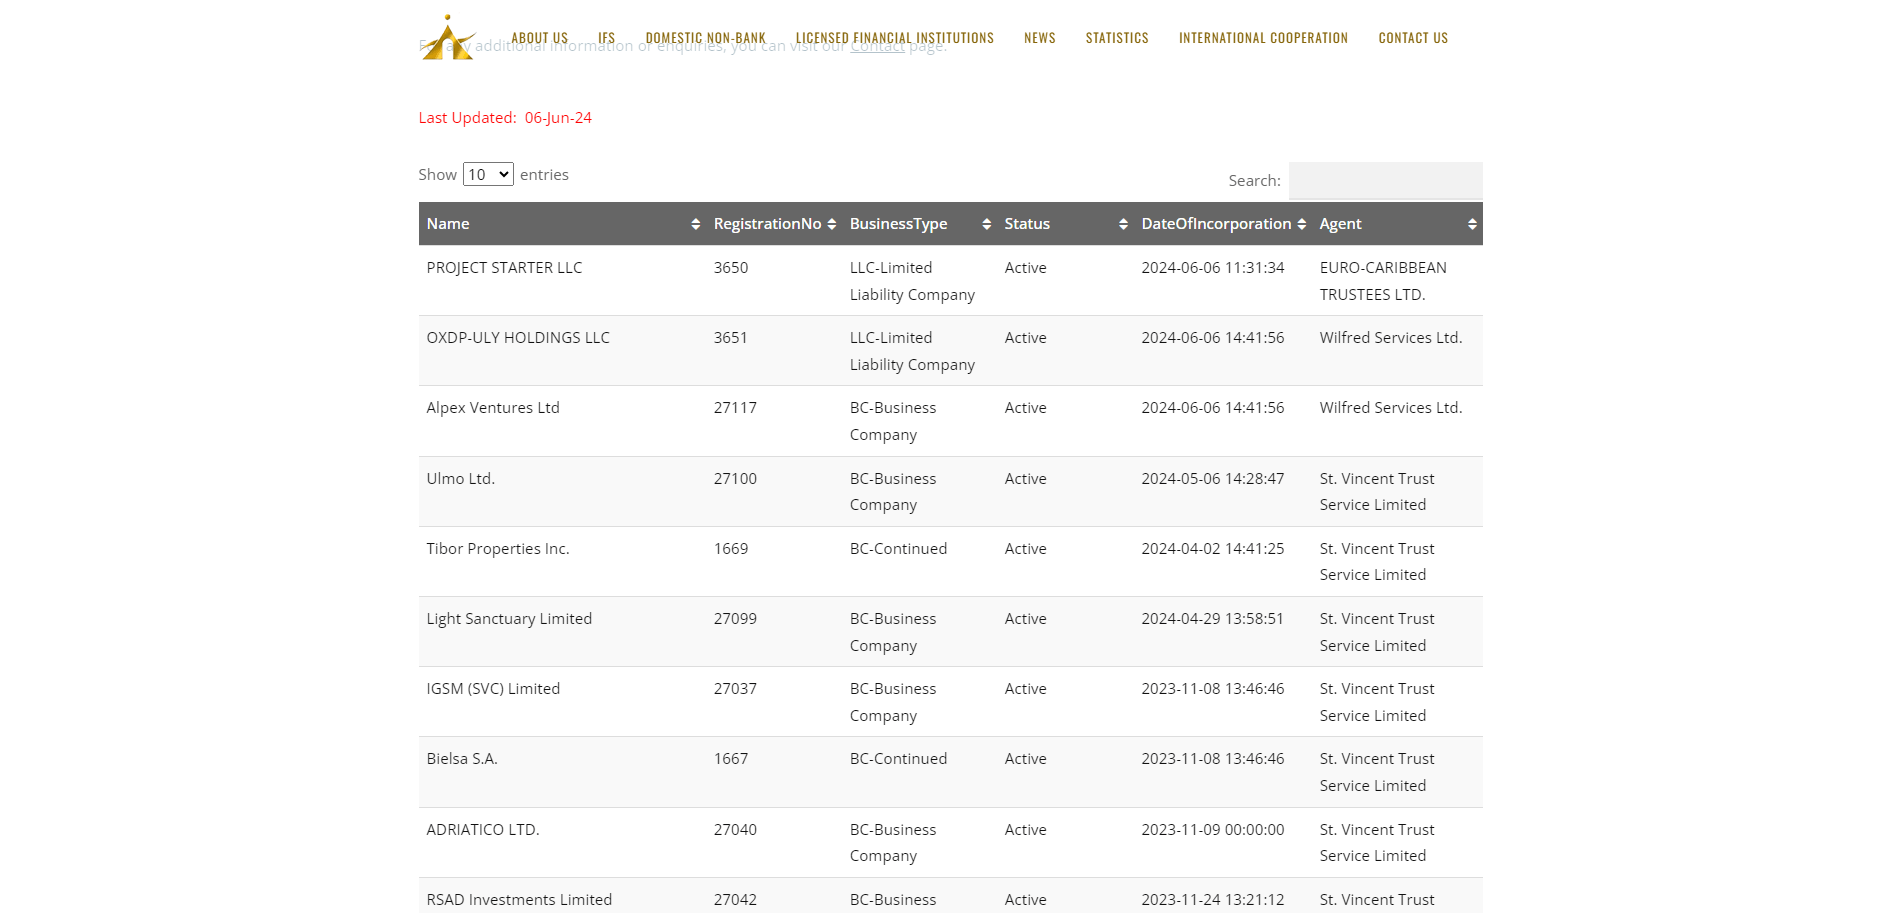Screen dimensions: 1897x913
Task: Open Licensed Financial Institutions menu
Action: pyautogui.click(x=894, y=38)
